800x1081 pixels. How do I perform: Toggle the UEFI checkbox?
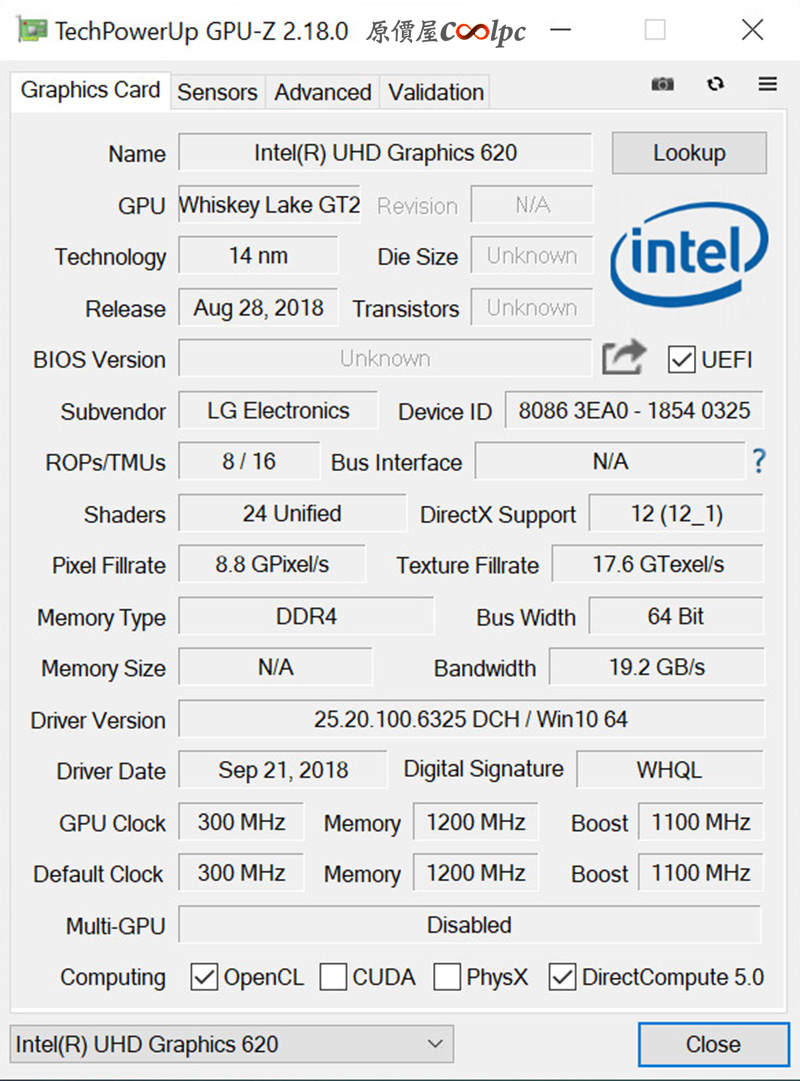point(681,359)
